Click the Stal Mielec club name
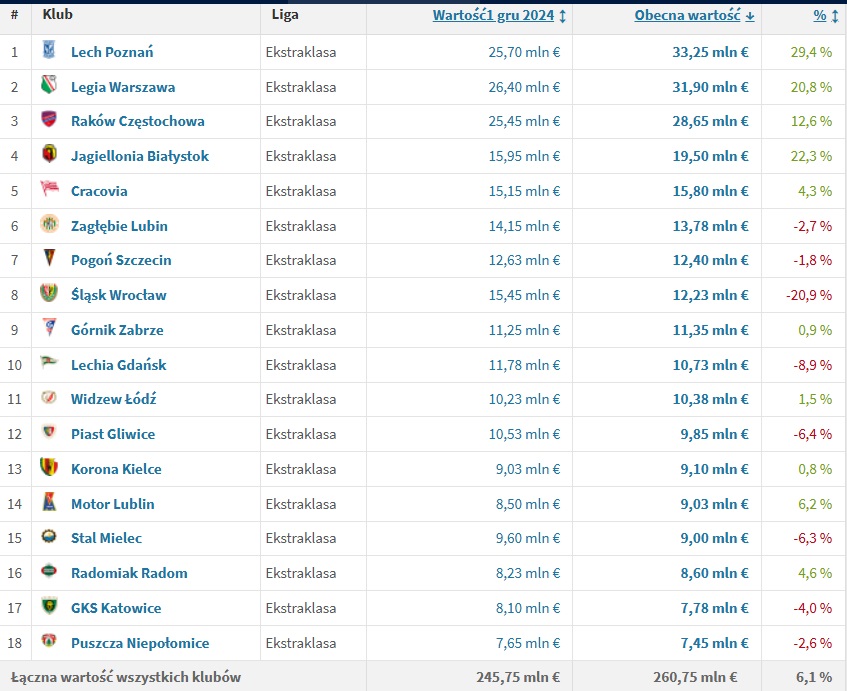Screen dimensions: 847x691 point(106,538)
